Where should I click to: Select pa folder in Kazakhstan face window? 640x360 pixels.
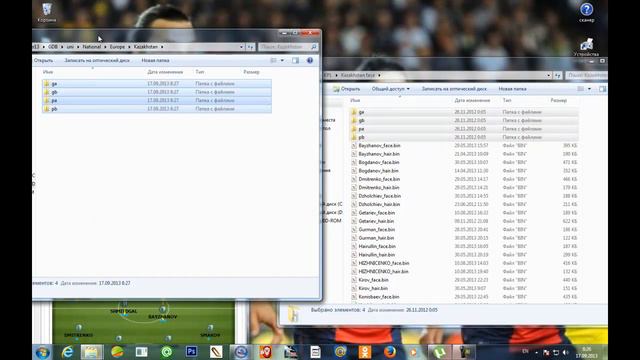click(464, 129)
